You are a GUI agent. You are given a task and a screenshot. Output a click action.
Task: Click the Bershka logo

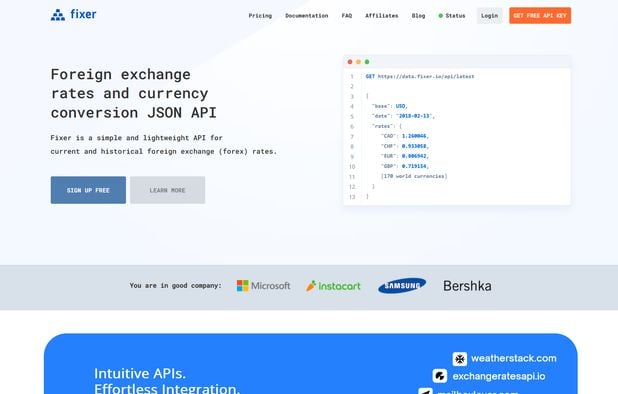467,286
